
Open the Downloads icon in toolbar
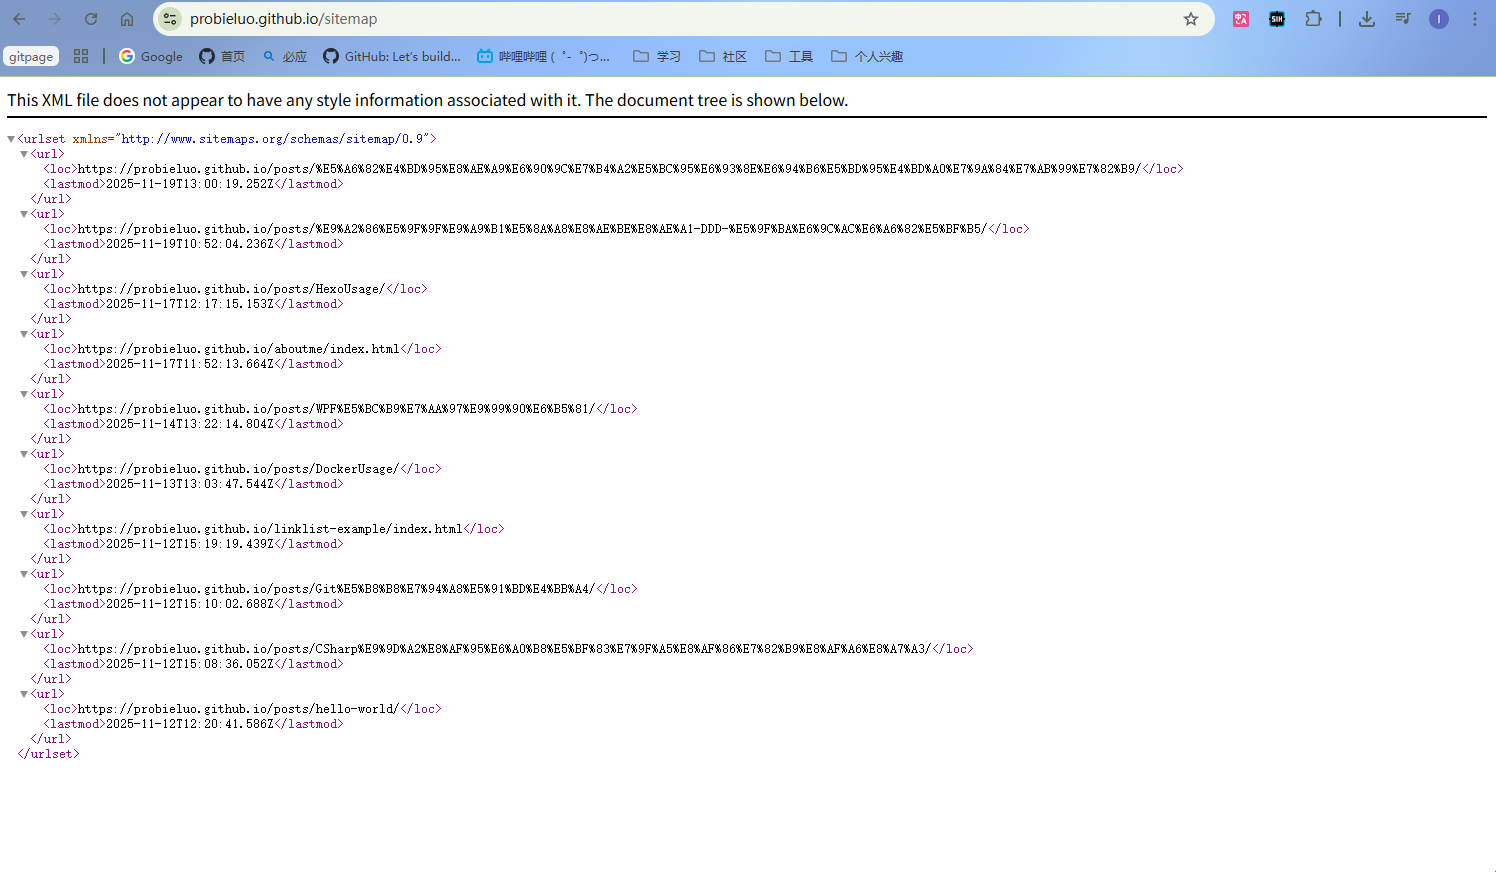point(1367,19)
